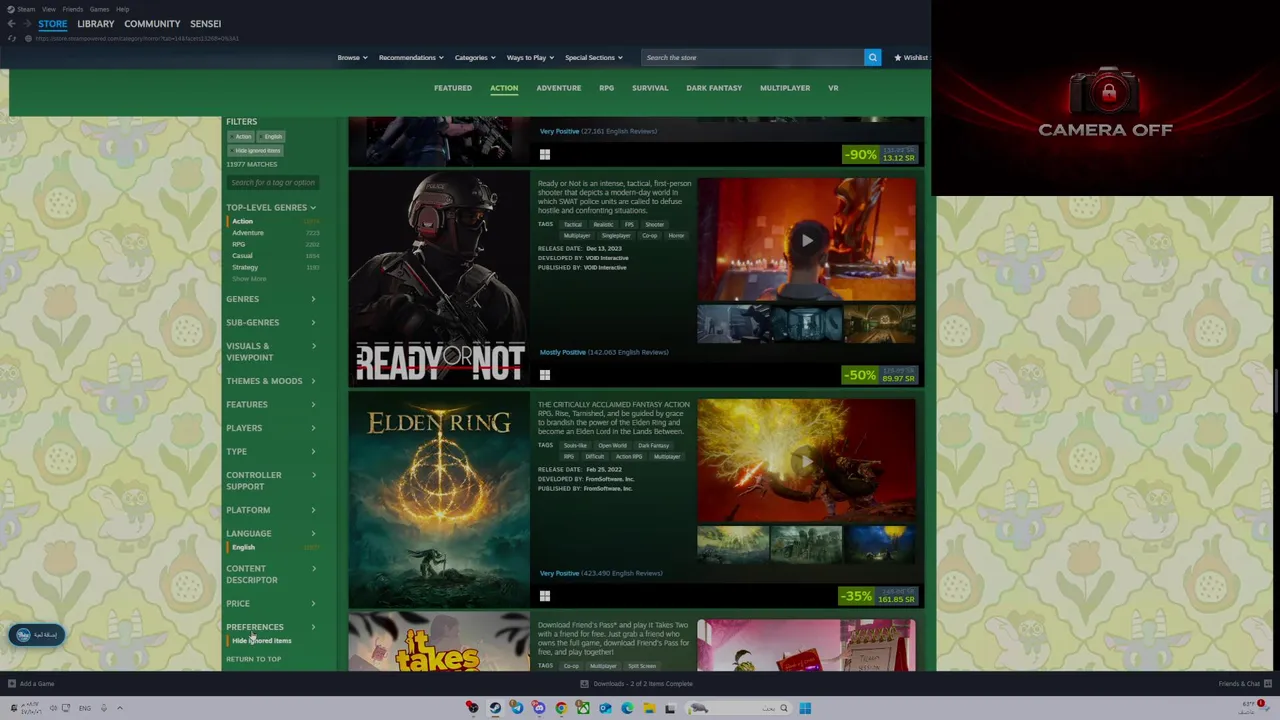
Task: Click the Ready or Not -50% price button
Action: pyautogui.click(x=879, y=375)
